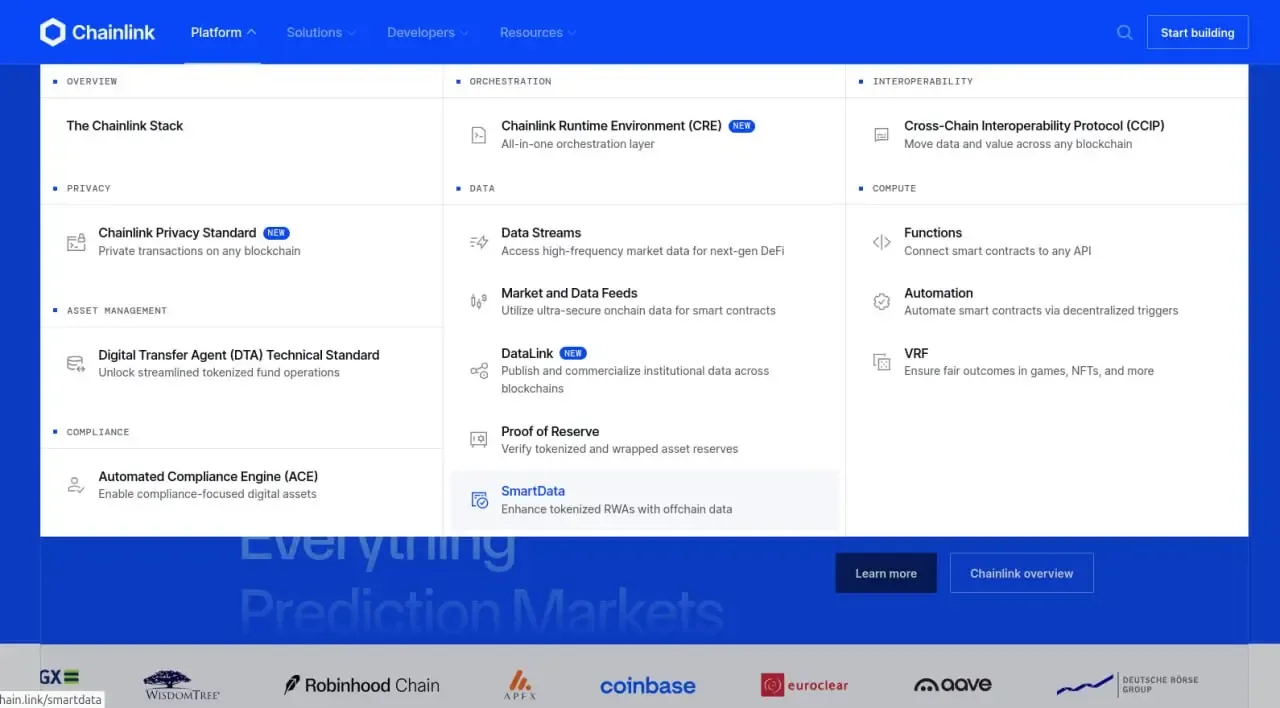Open the DataLink link
The width and height of the screenshot is (1280, 708).
coord(527,354)
